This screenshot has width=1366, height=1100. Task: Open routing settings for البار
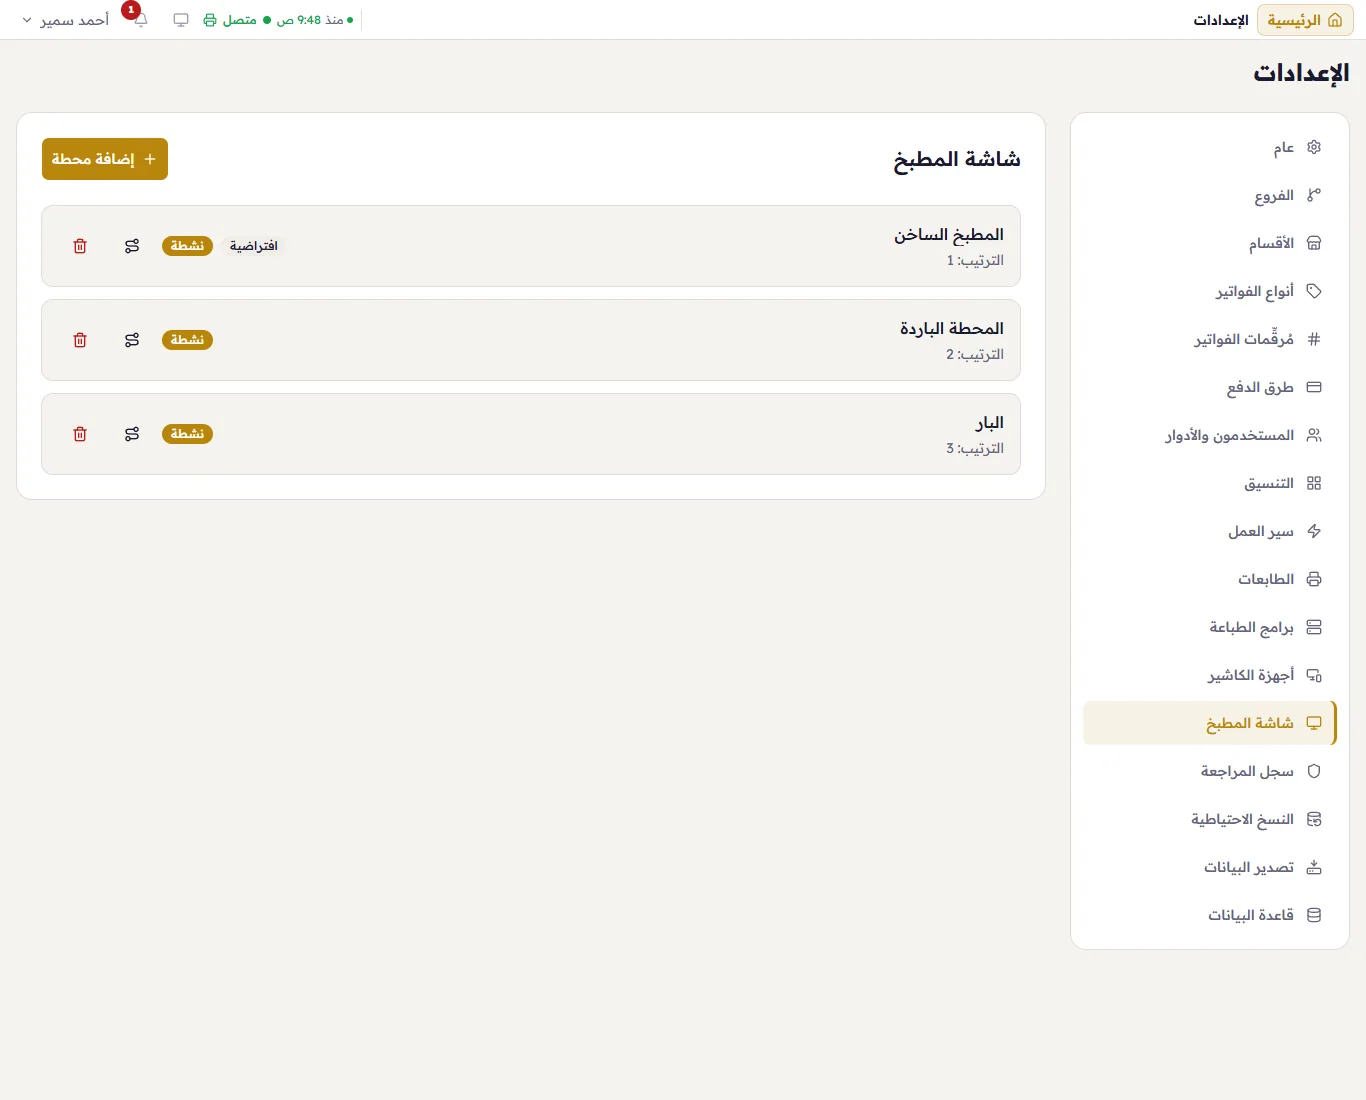click(x=132, y=434)
